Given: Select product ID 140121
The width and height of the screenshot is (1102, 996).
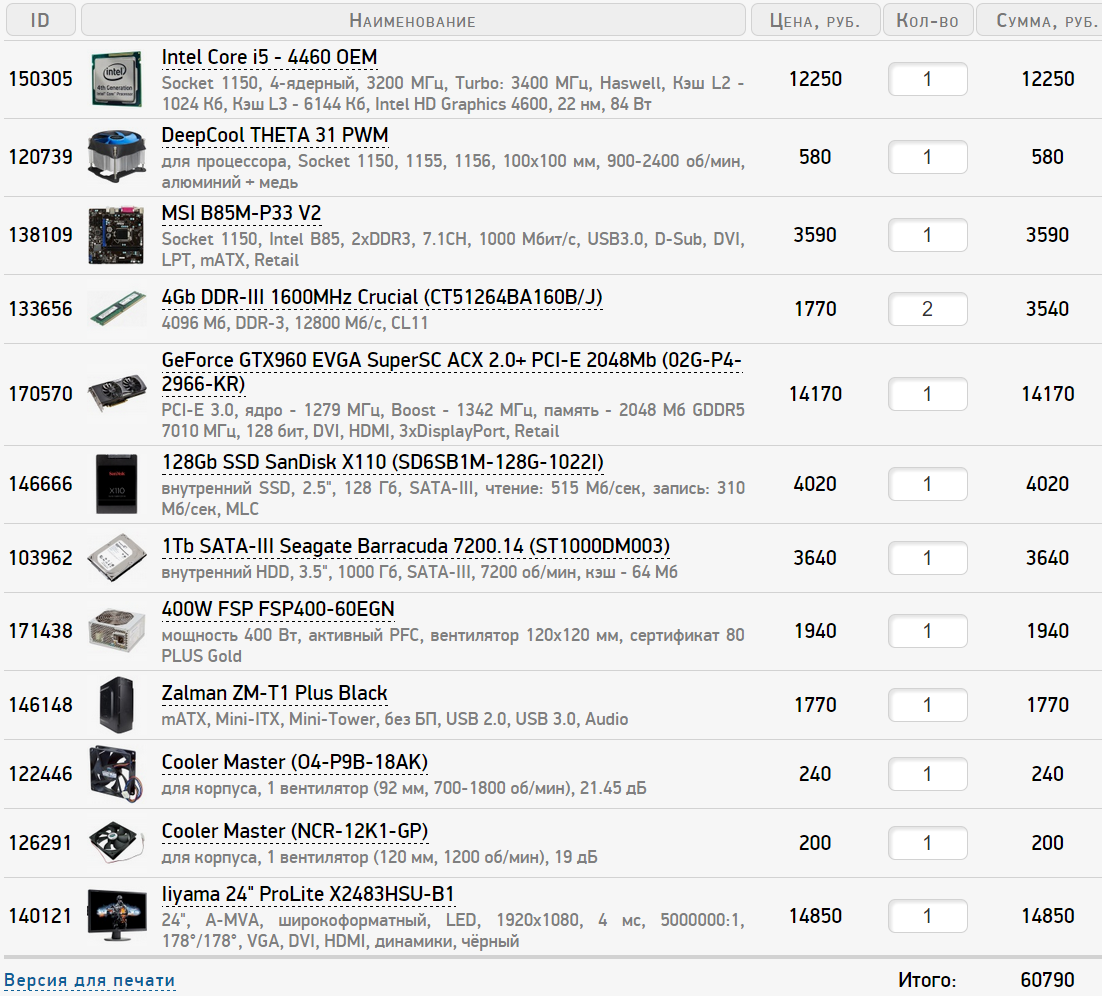Looking at the screenshot, I should coord(41,916).
